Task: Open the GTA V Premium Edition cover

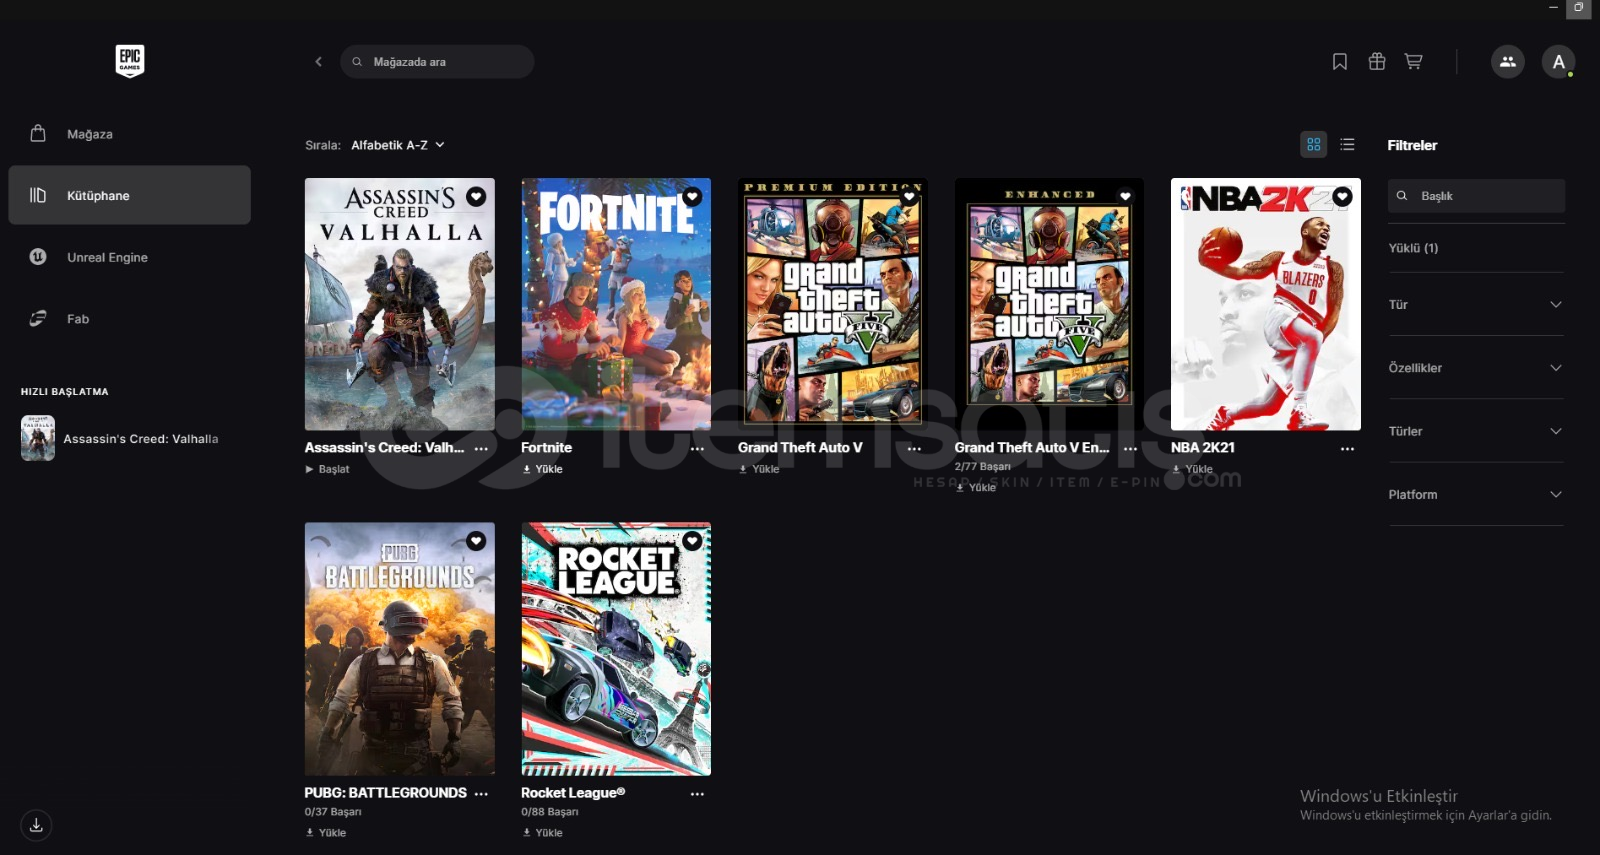Action: tap(833, 304)
